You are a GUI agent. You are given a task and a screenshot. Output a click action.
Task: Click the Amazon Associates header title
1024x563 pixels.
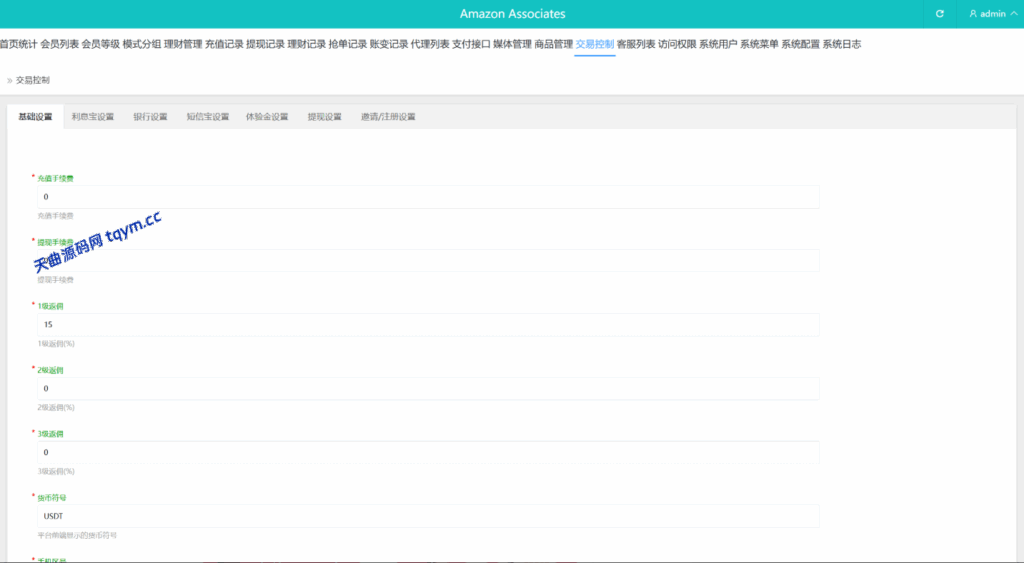[513, 14]
